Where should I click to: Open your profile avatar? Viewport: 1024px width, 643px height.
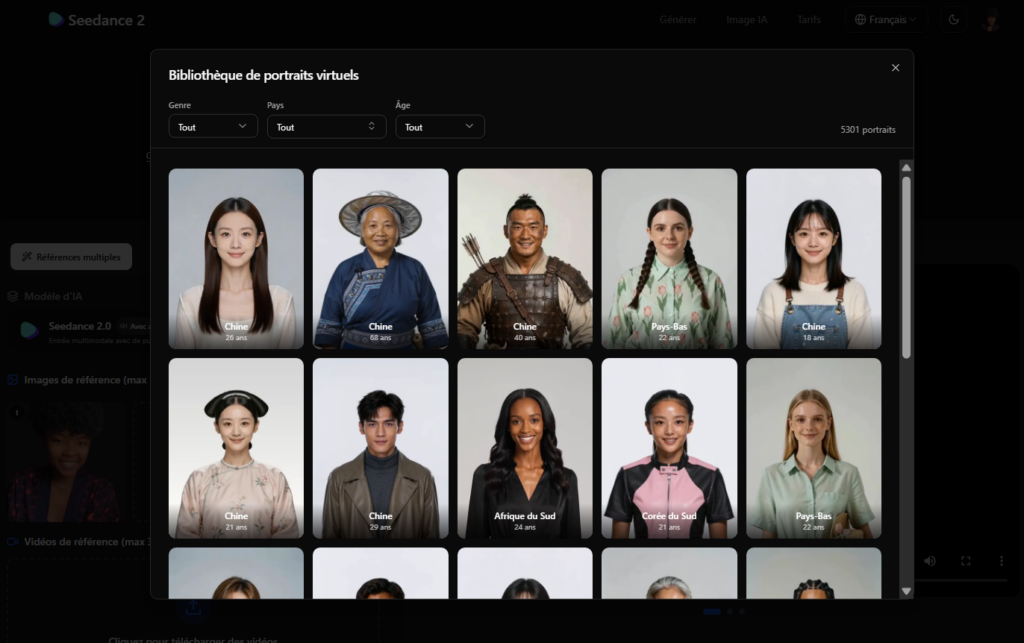(x=991, y=20)
